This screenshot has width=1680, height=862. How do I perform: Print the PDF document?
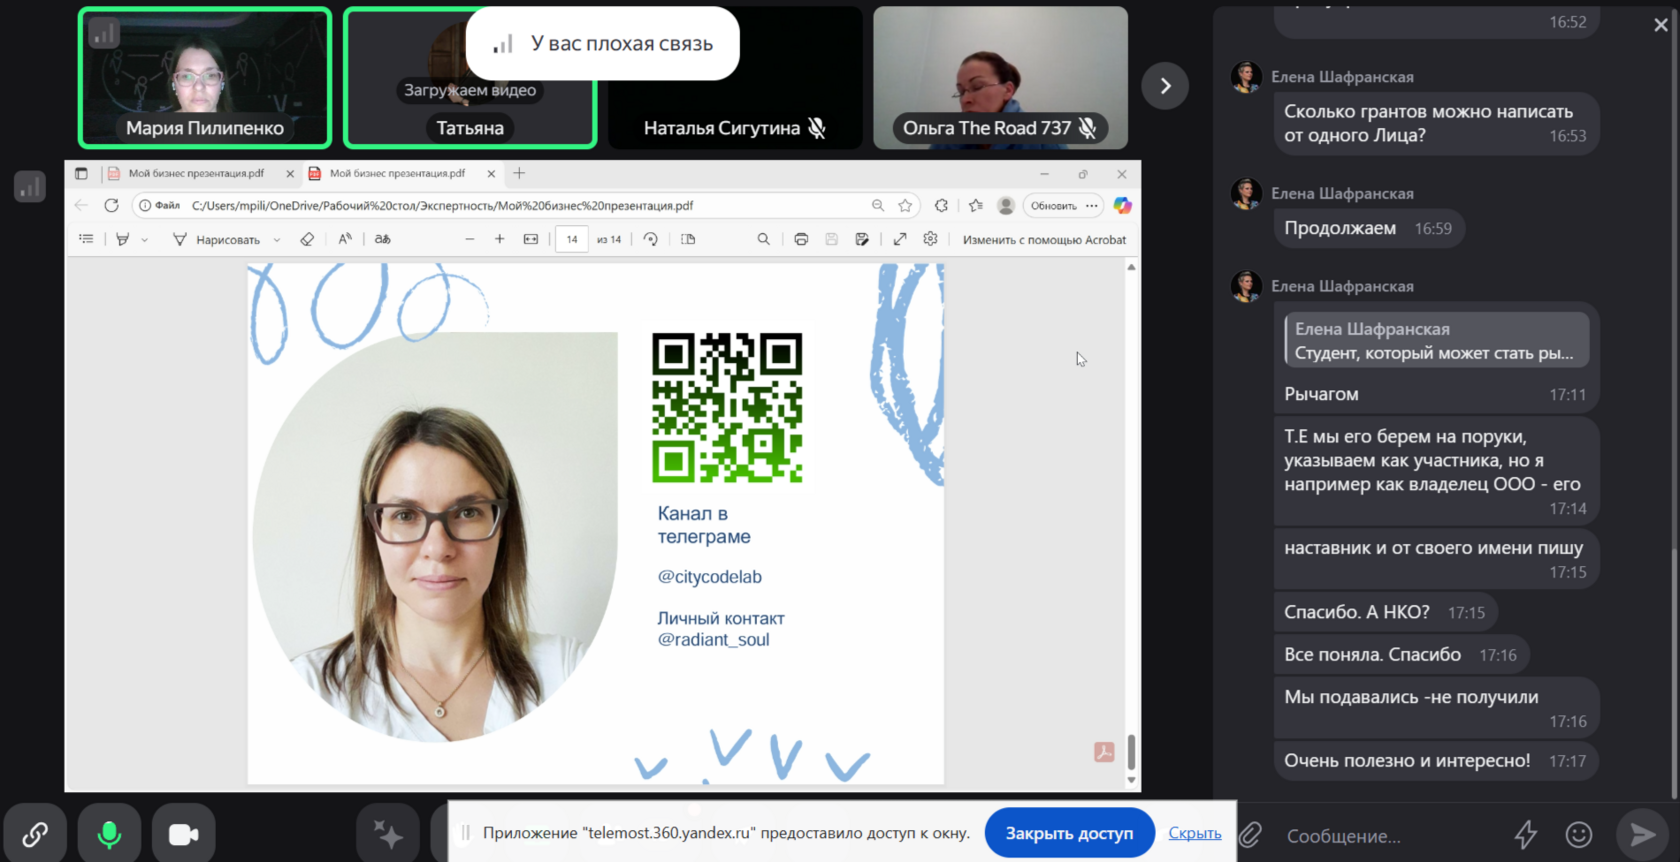click(x=801, y=239)
